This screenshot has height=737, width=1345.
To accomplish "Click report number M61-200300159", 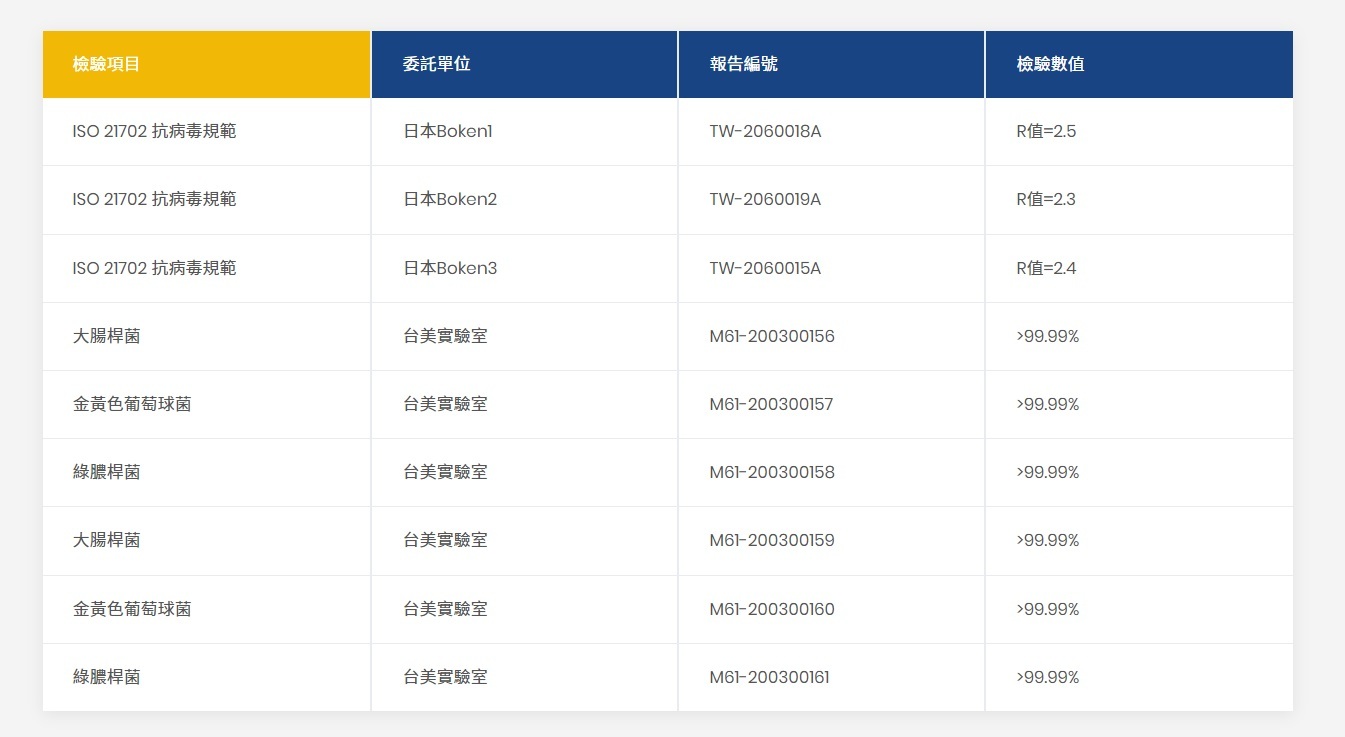I will [772, 540].
